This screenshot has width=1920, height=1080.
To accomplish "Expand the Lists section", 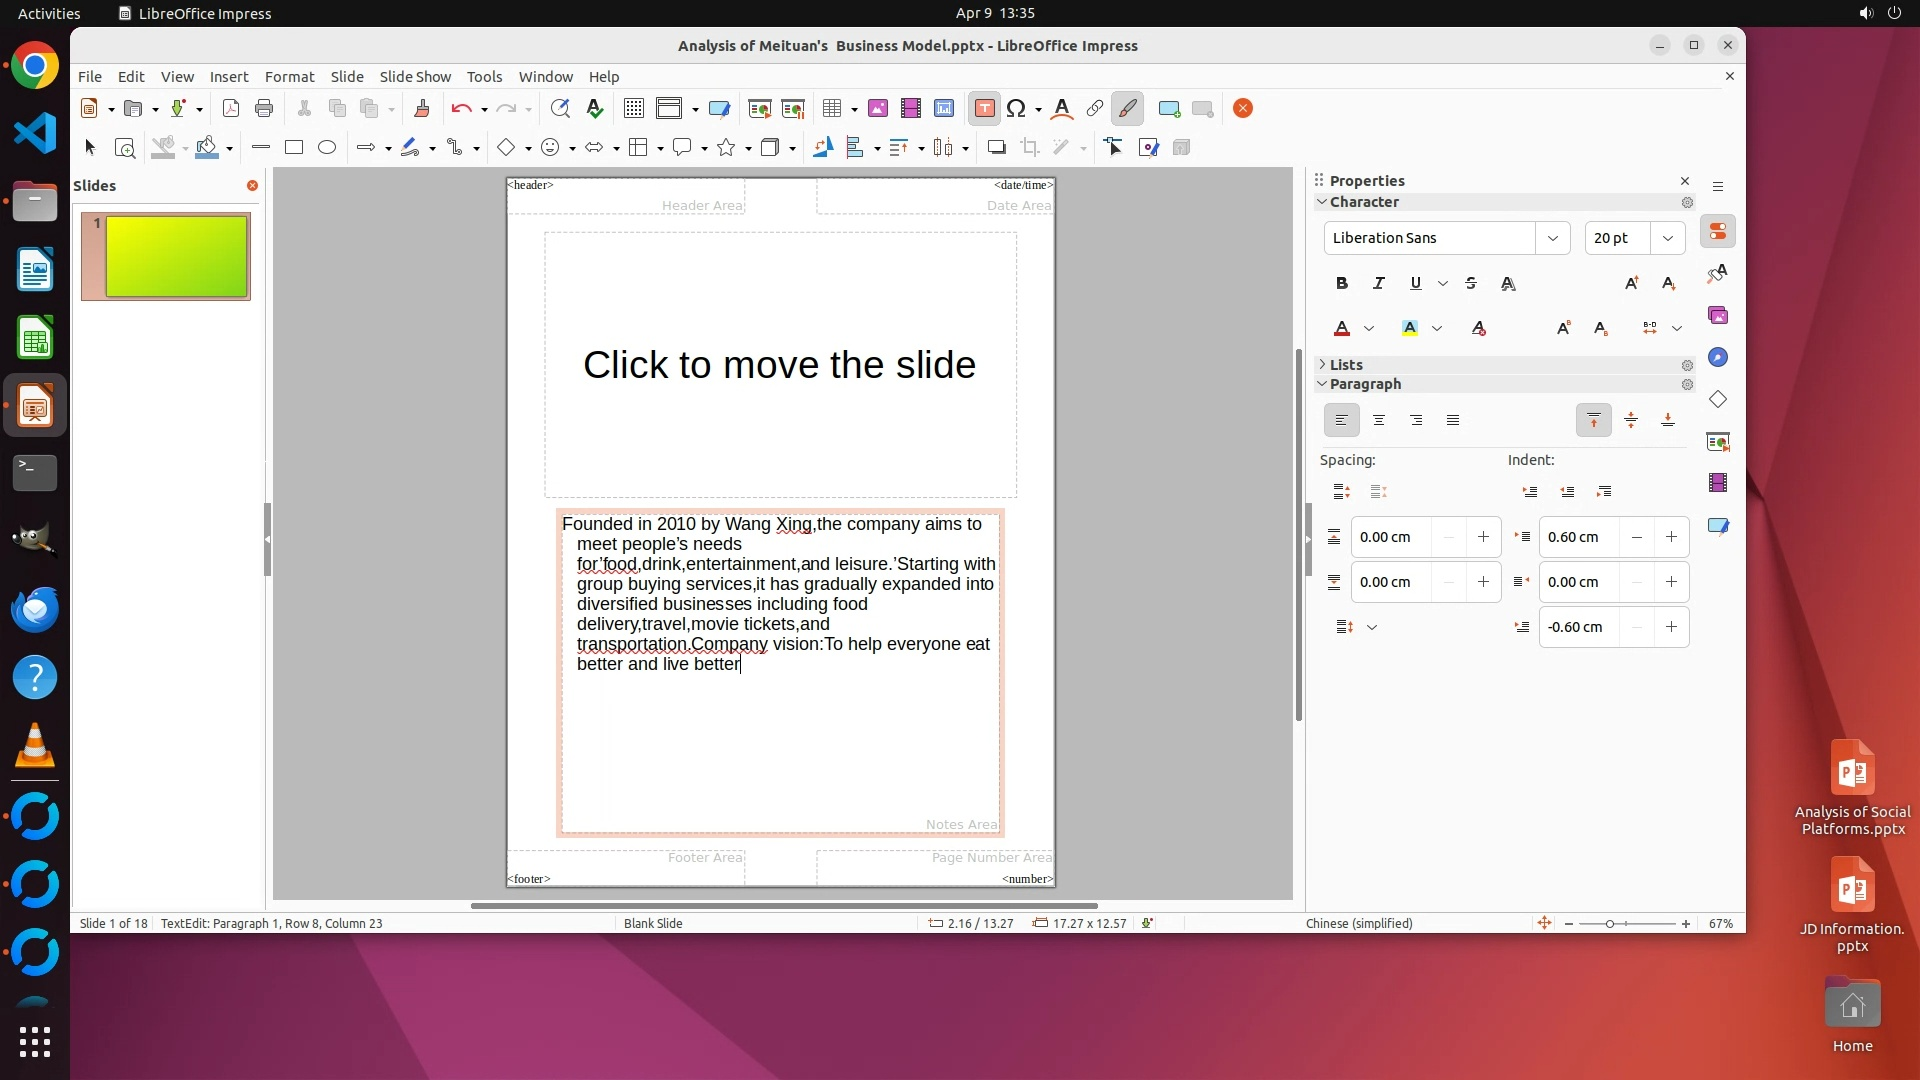I will 1345,365.
